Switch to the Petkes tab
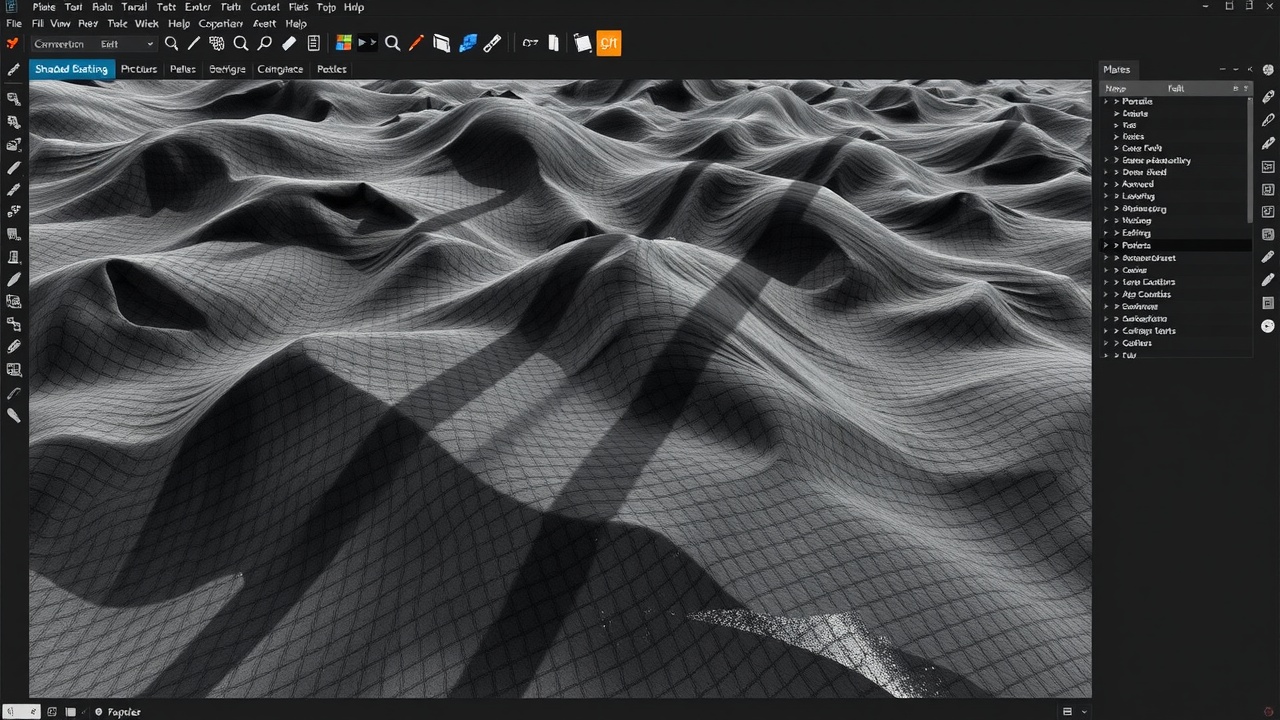The image size is (1280, 720). pos(331,69)
